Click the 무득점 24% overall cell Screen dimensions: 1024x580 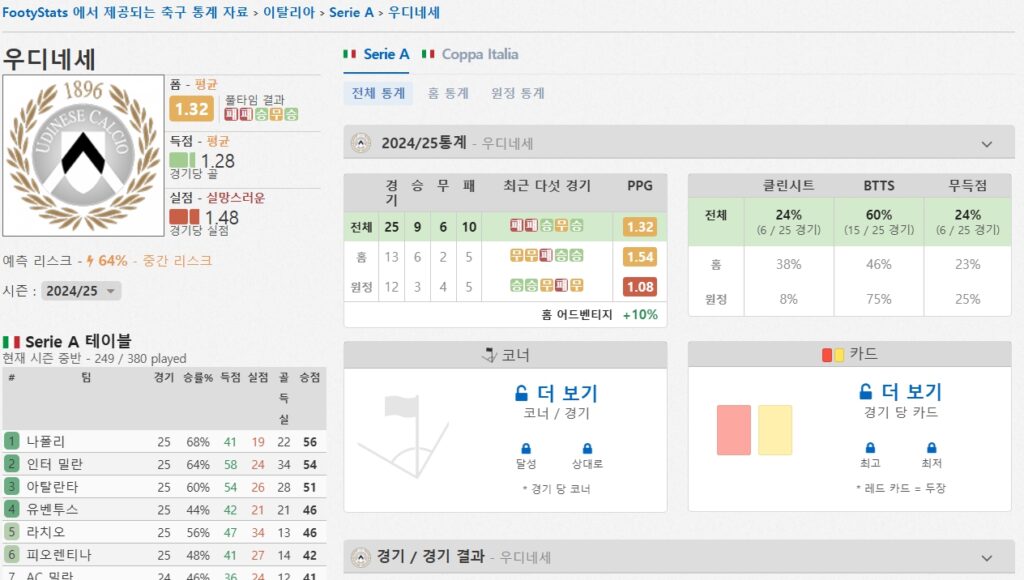tap(967, 222)
